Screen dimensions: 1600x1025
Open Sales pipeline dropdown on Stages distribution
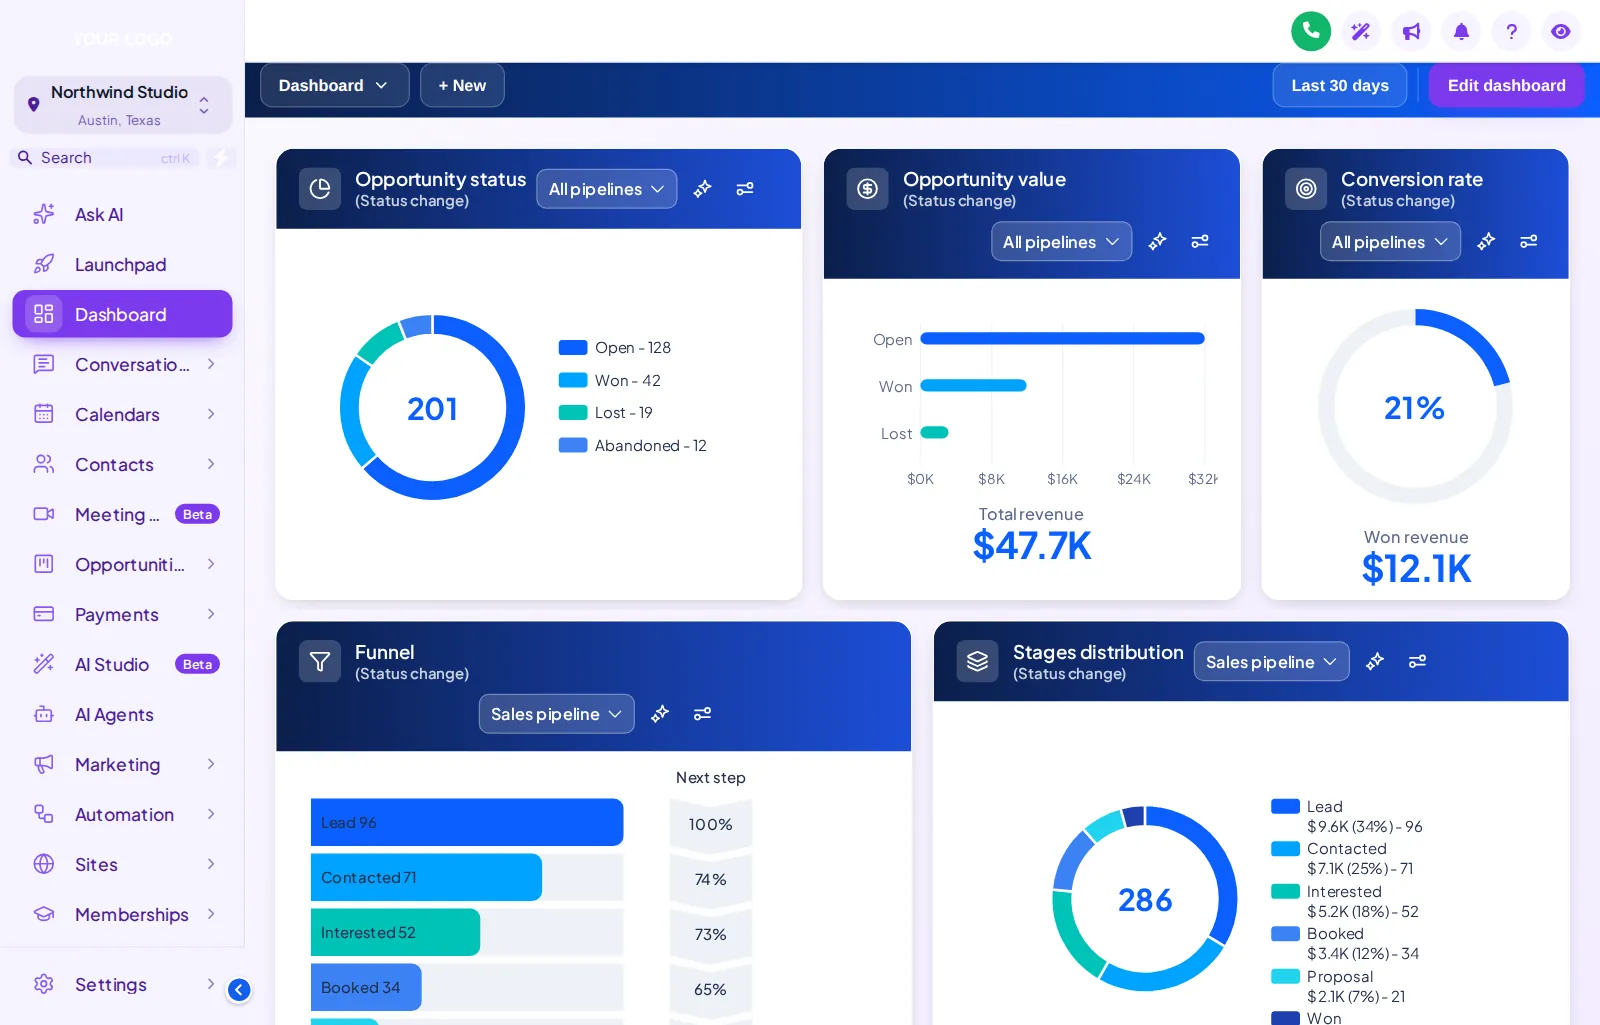click(1272, 661)
